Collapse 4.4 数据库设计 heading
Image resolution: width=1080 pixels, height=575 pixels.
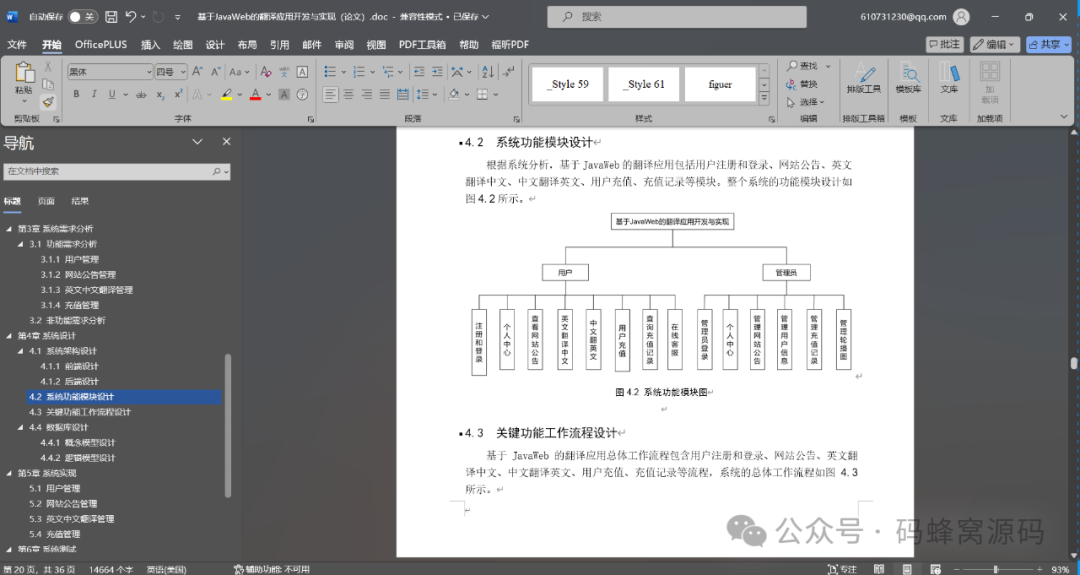pos(21,427)
